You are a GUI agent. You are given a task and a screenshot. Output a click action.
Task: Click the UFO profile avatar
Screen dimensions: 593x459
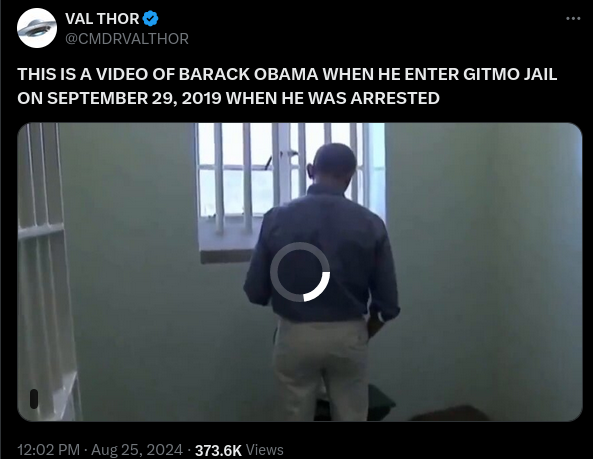pyautogui.click(x=37, y=28)
